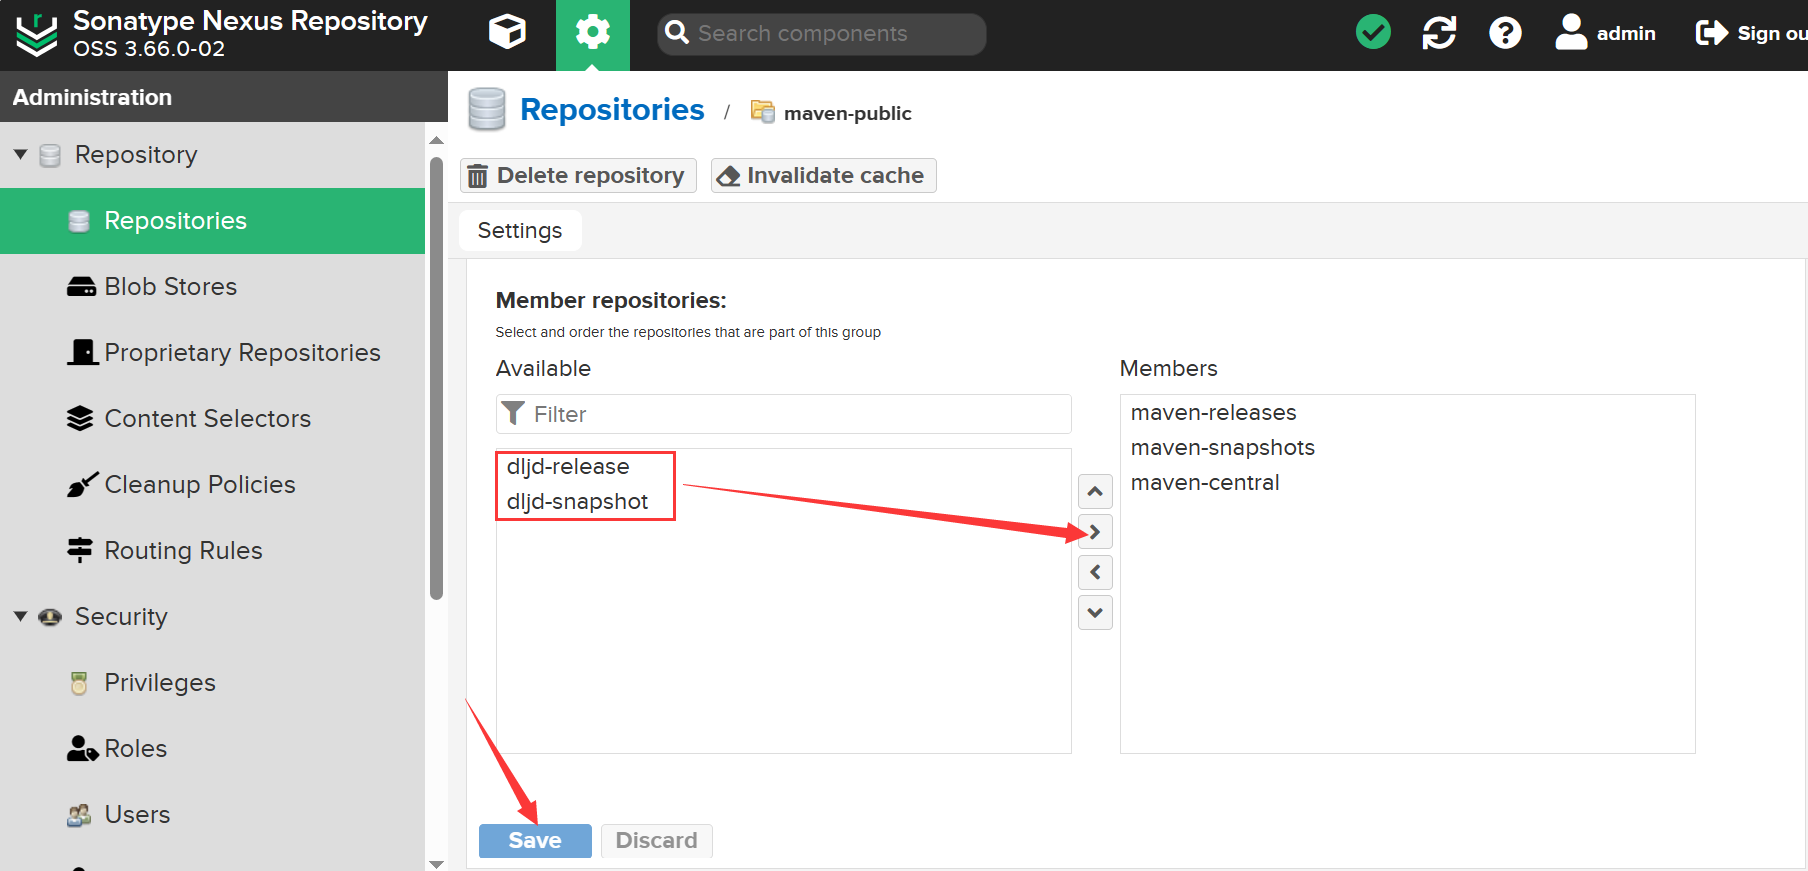Click the move-right arrow to add member
This screenshot has height=871, width=1808.
(1095, 532)
